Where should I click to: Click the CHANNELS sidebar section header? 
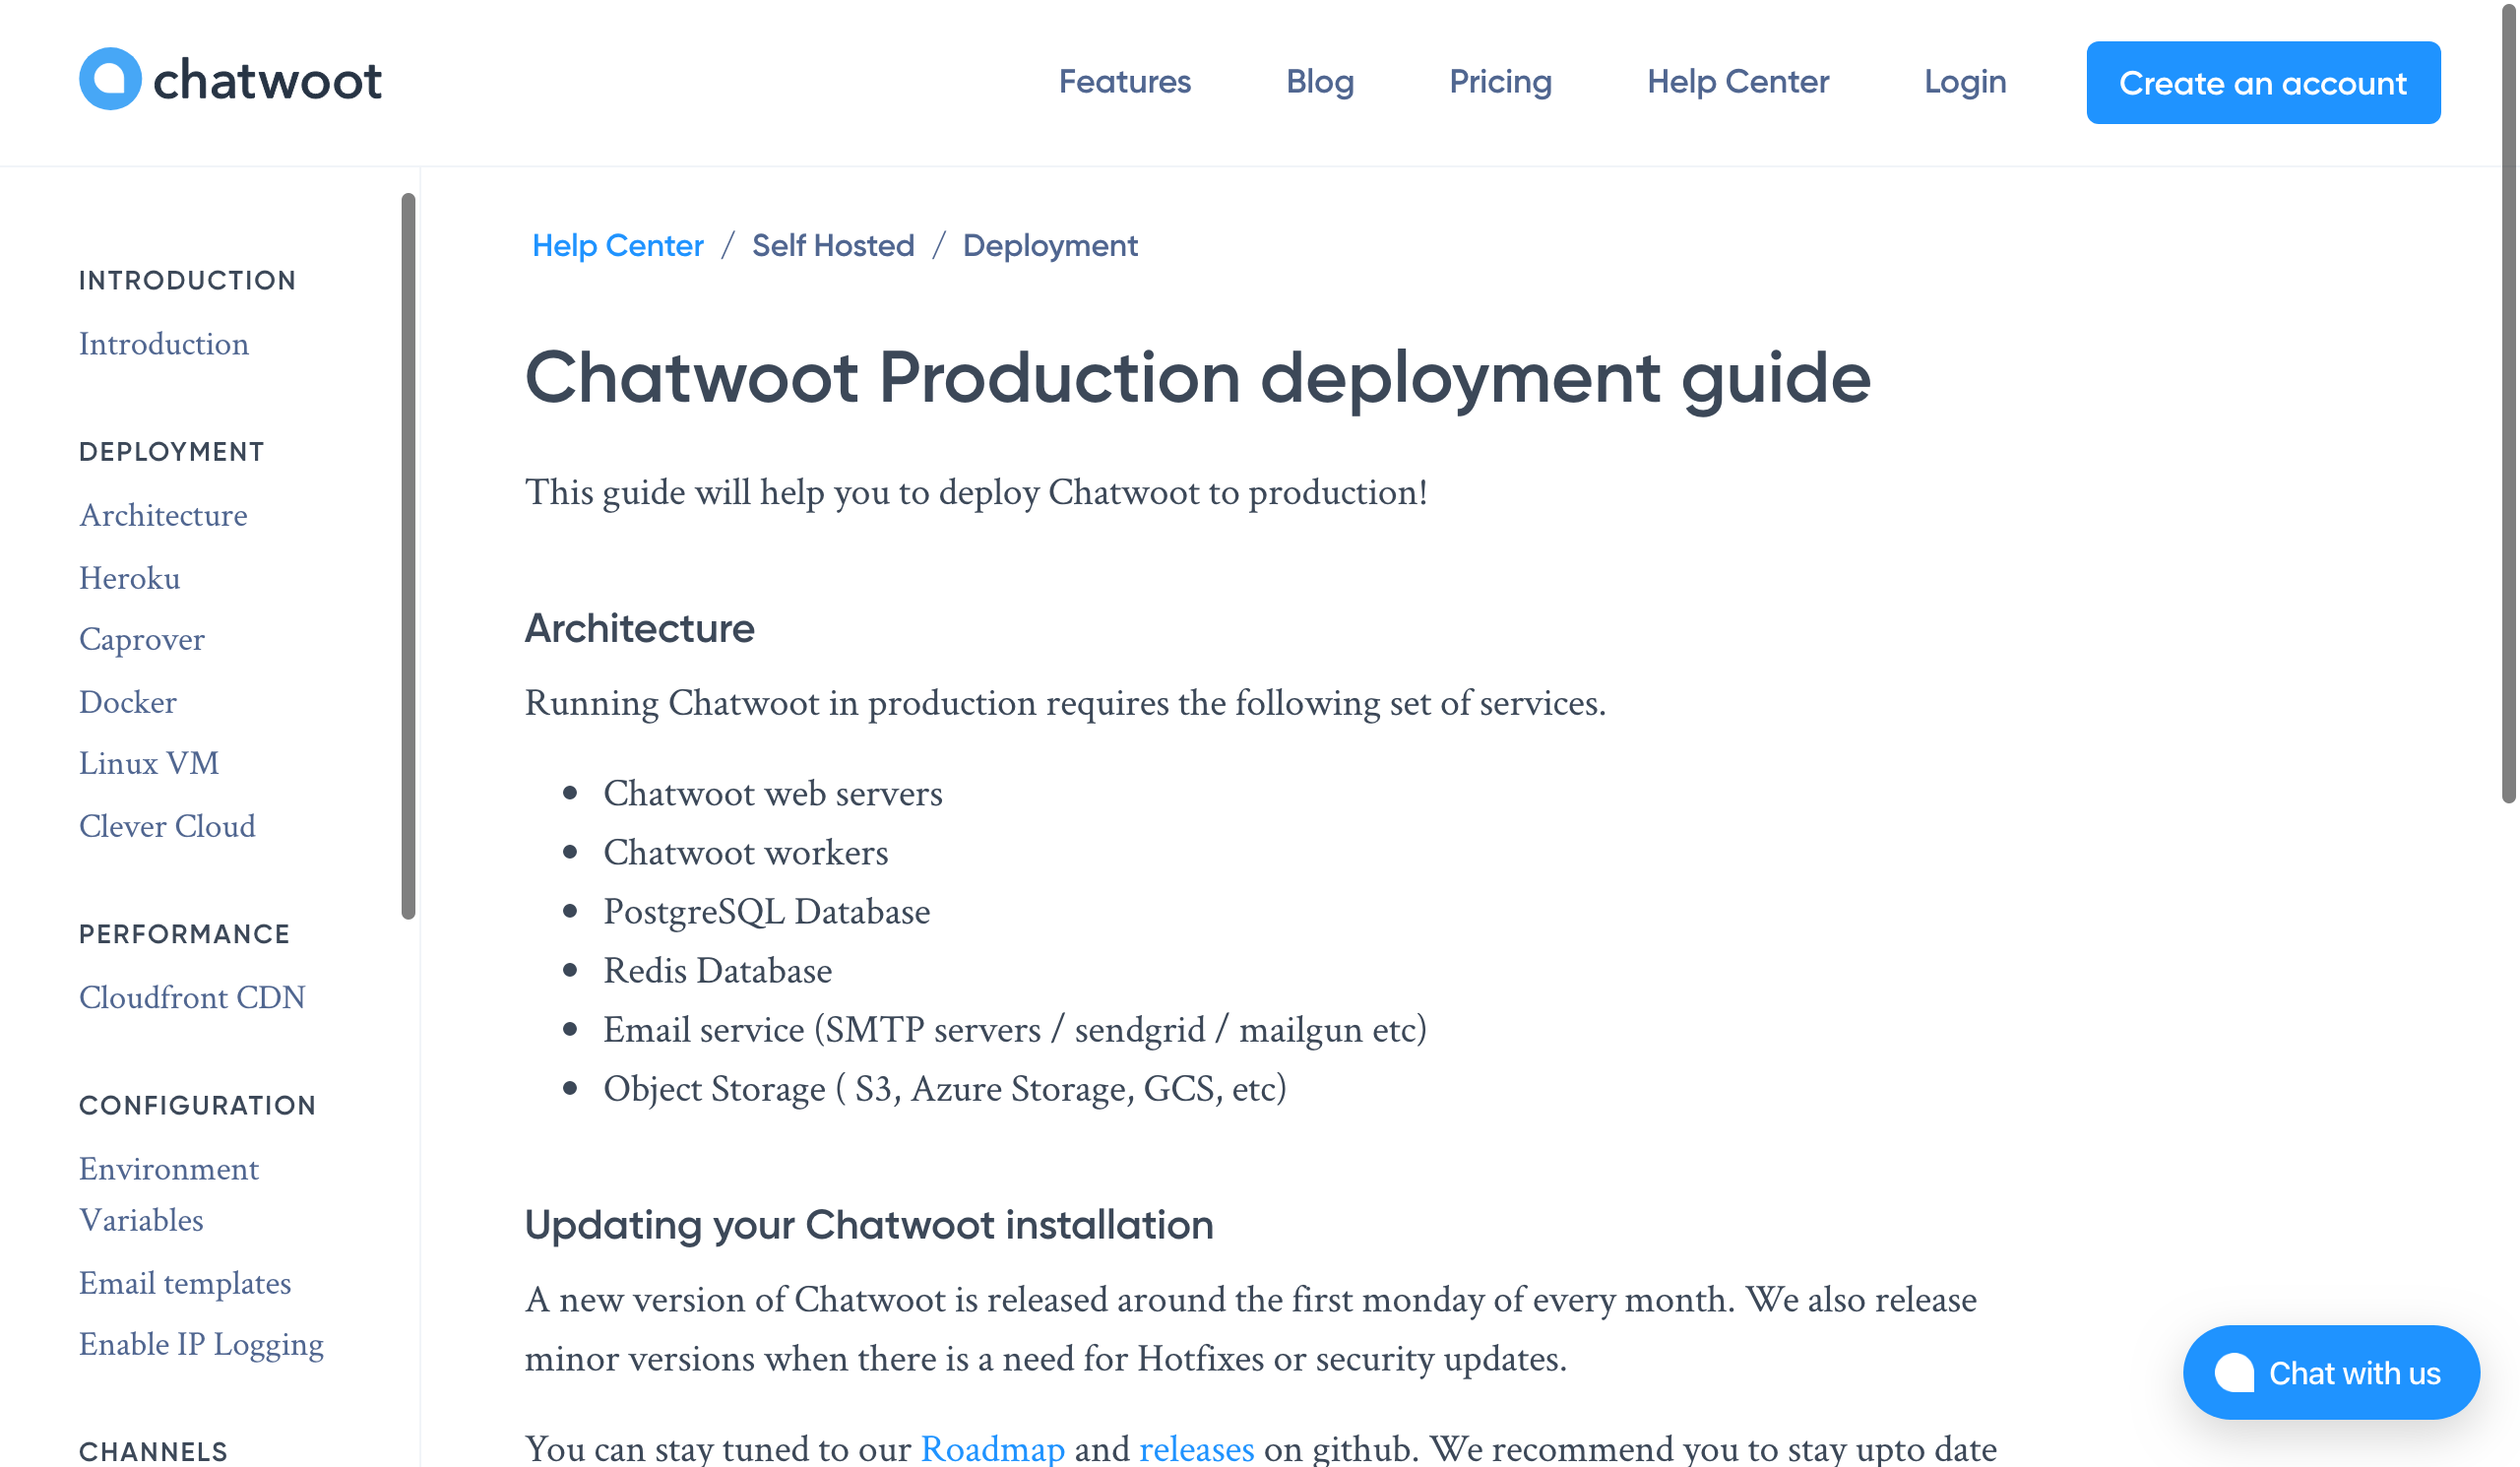[x=153, y=1451]
